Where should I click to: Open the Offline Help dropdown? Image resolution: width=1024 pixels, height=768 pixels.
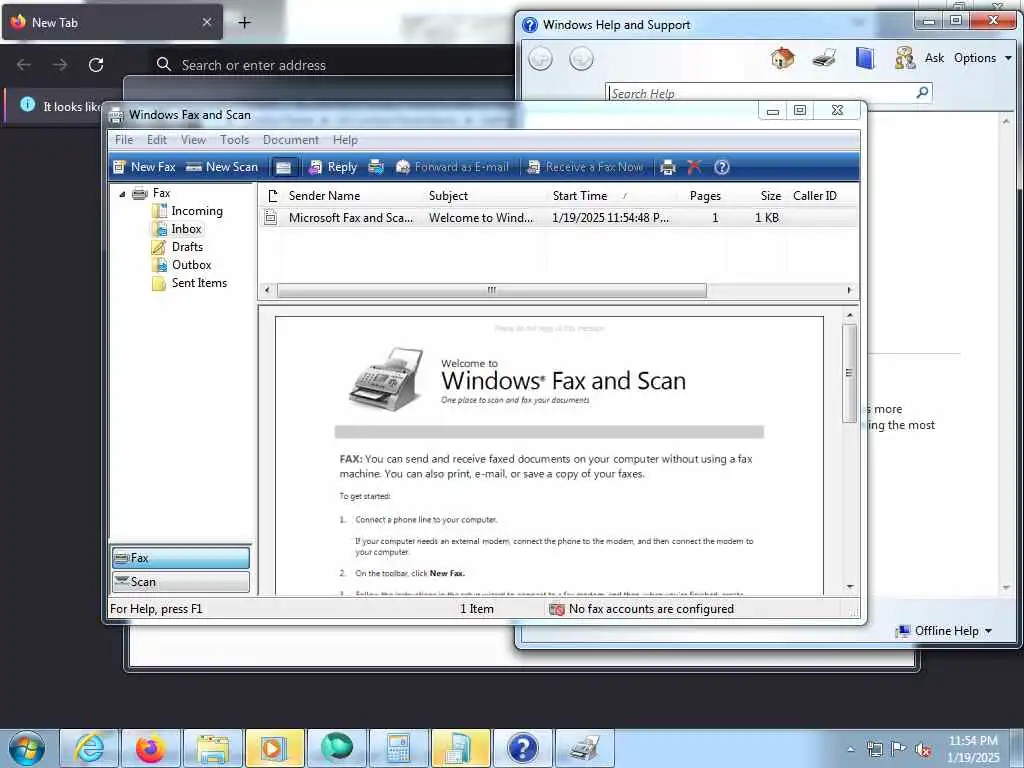(x=944, y=631)
